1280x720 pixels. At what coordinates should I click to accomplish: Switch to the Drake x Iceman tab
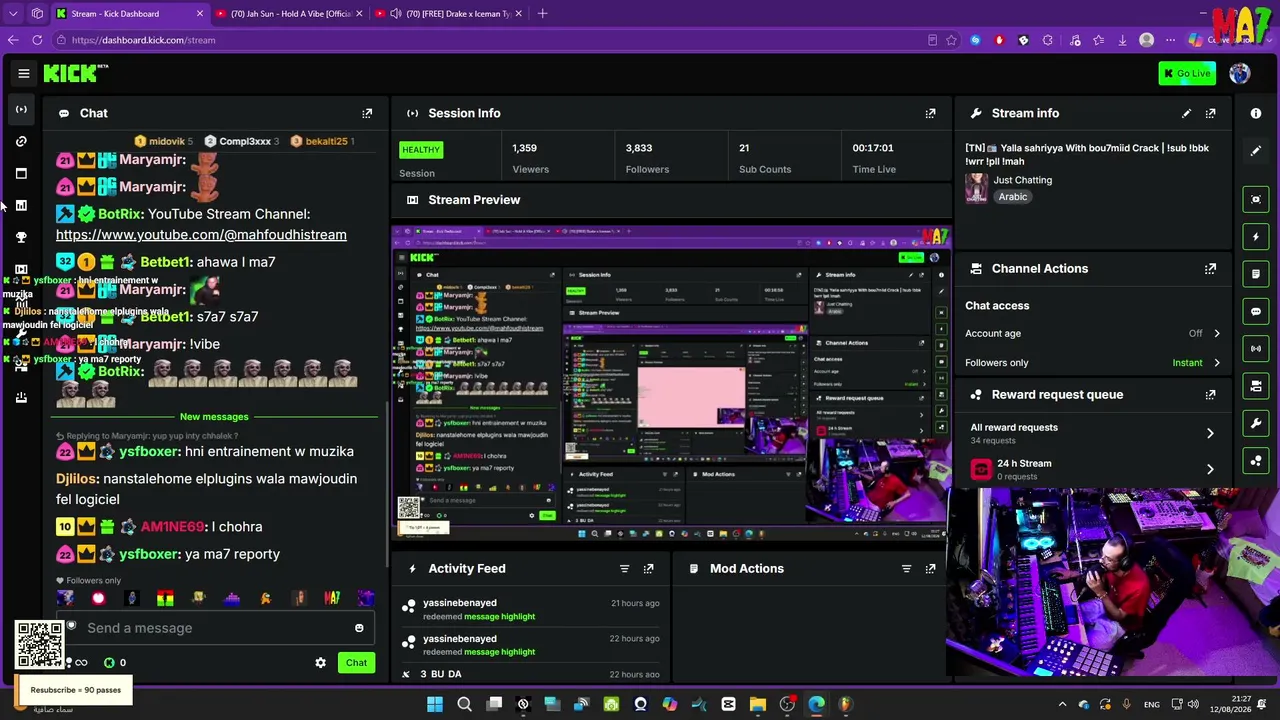click(x=450, y=14)
